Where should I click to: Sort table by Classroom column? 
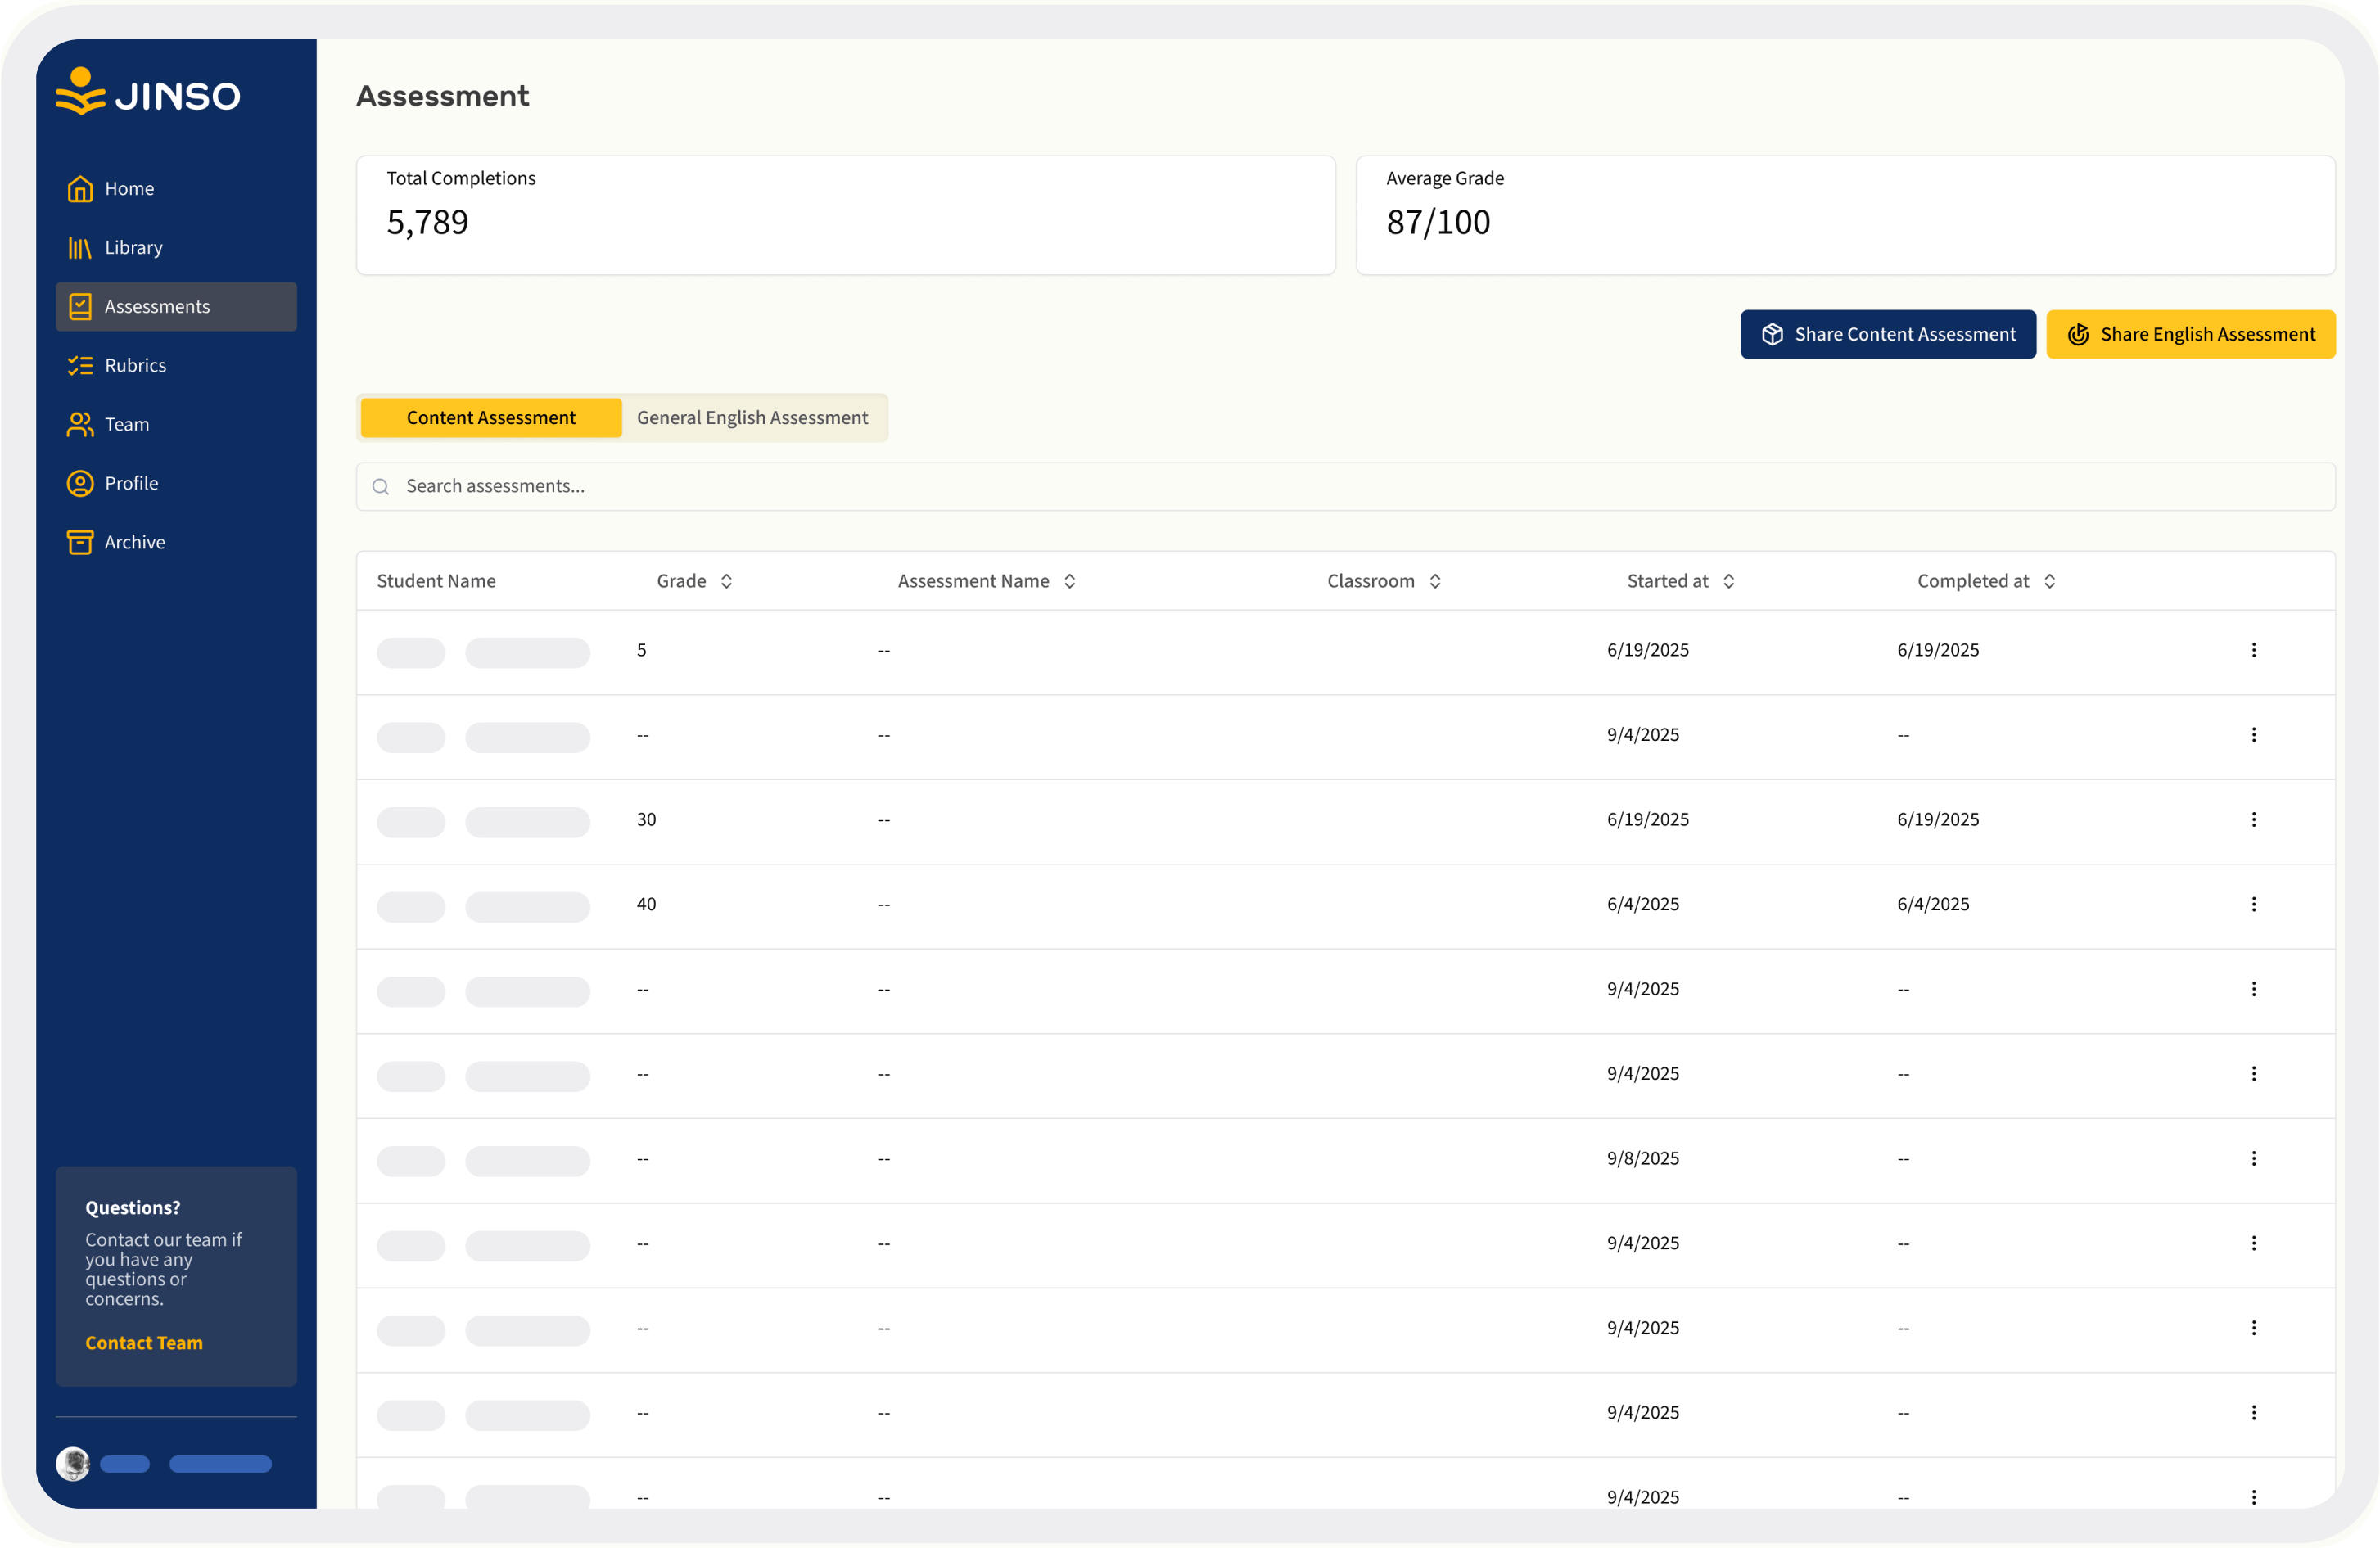coord(1434,581)
